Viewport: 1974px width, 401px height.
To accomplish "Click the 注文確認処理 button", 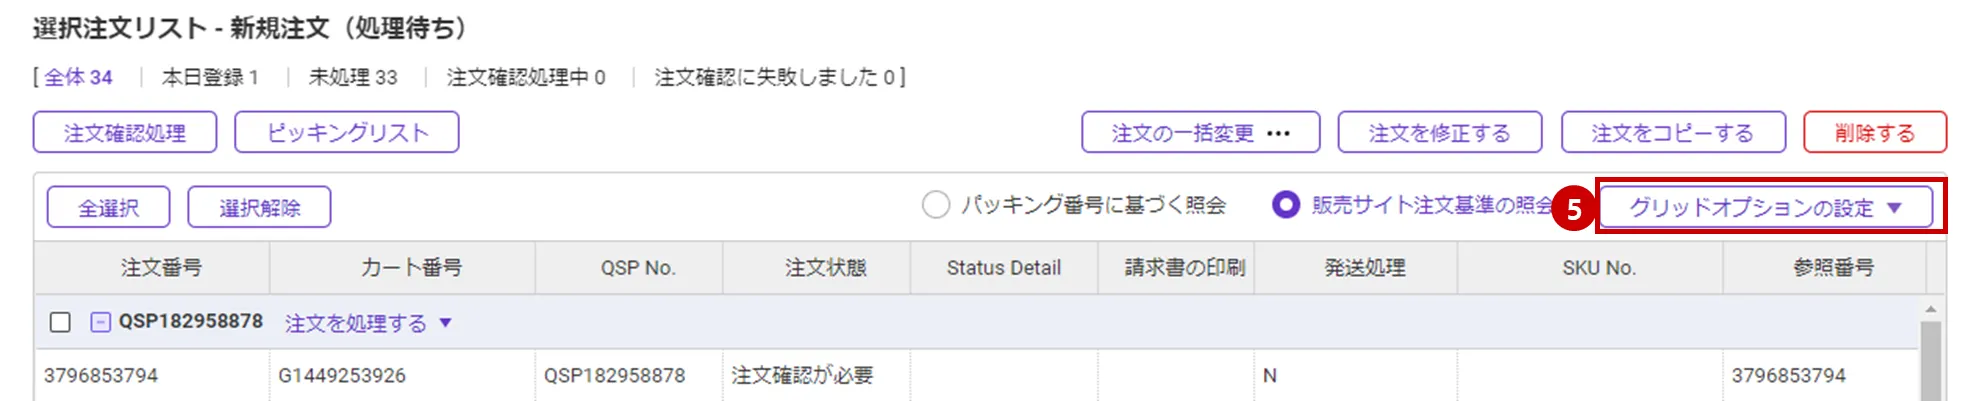I will 124,133.
